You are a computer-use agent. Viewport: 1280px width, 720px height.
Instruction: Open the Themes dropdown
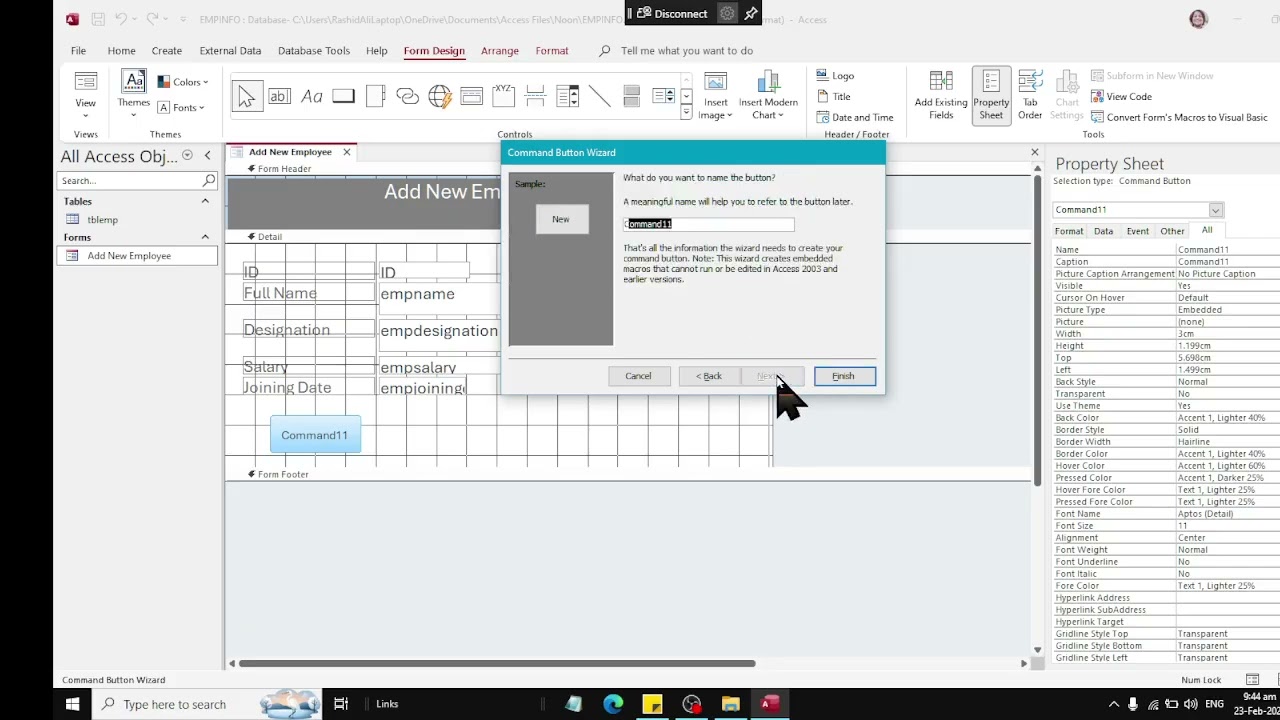click(x=133, y=96)
